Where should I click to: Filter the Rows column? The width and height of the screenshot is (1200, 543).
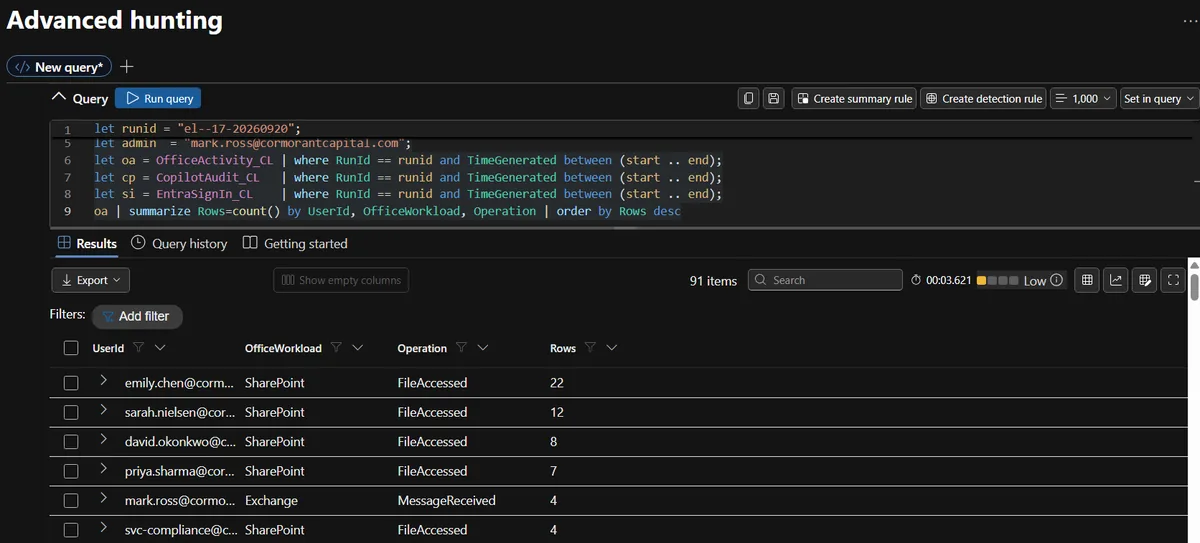pyautogui.click(x=590, y=348)
